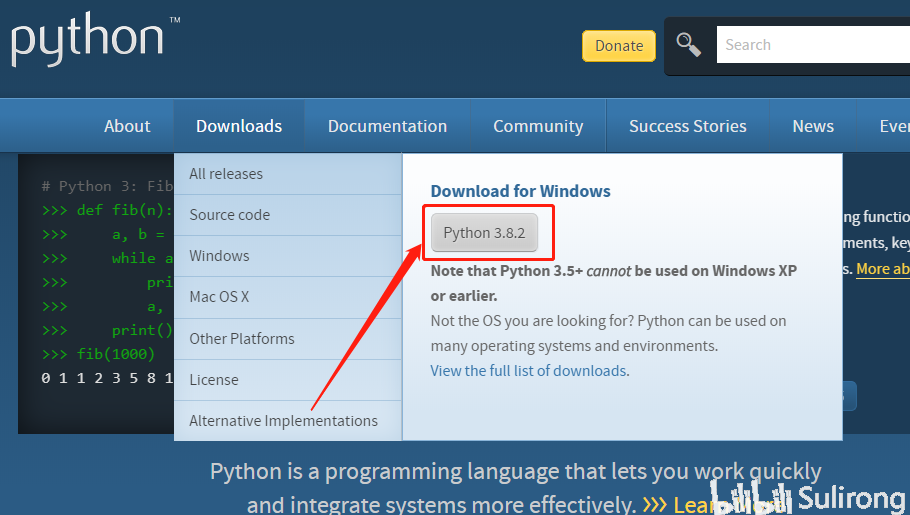Open the License submenu item
The width and height of the screenshot is (910, 515).
214,380
